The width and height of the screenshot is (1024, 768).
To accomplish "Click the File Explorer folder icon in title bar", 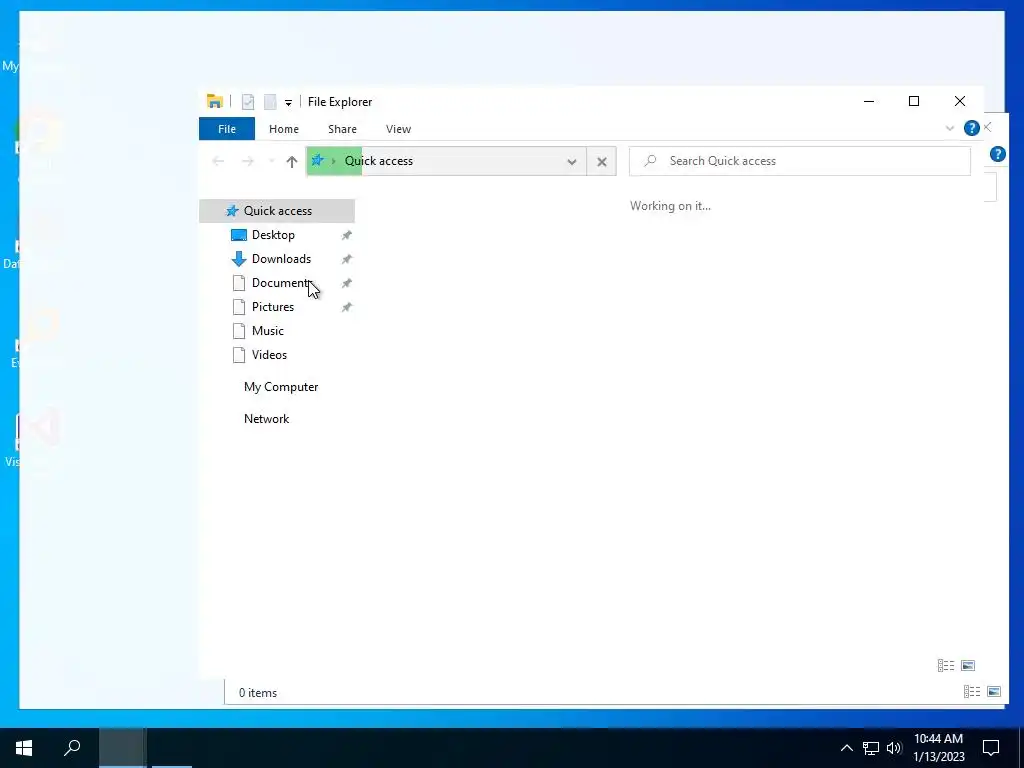I will point(214,101).
